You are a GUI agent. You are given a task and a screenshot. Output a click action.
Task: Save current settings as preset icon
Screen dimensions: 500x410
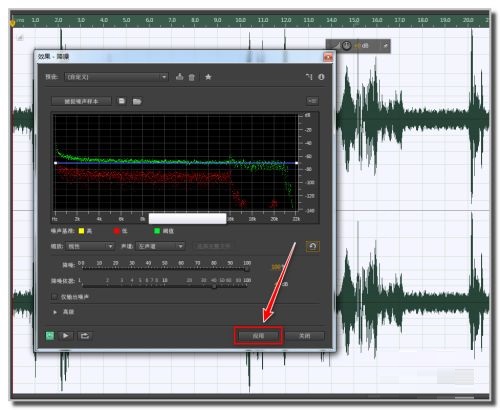click(180, 77)
